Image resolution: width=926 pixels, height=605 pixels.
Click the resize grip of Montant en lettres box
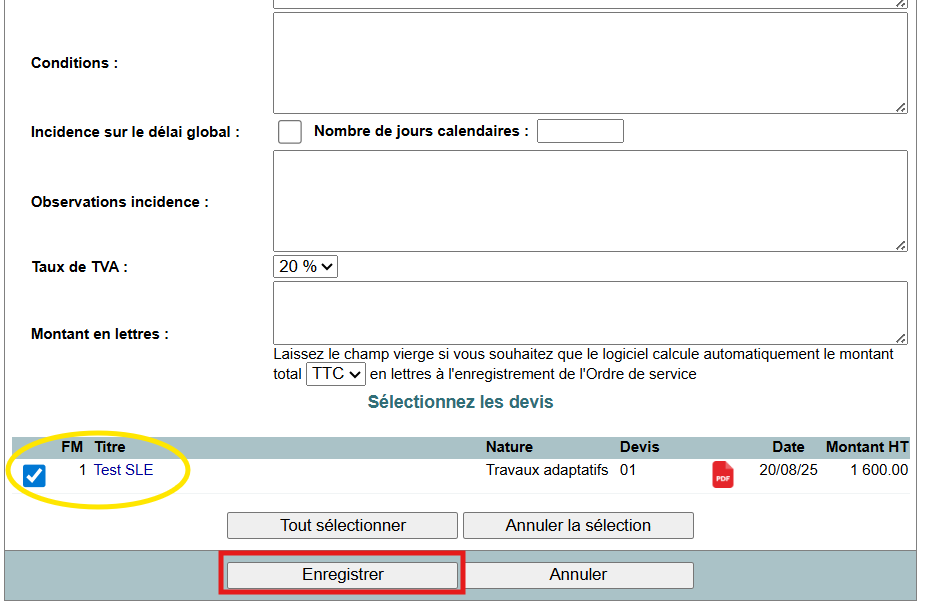point(900,338)
